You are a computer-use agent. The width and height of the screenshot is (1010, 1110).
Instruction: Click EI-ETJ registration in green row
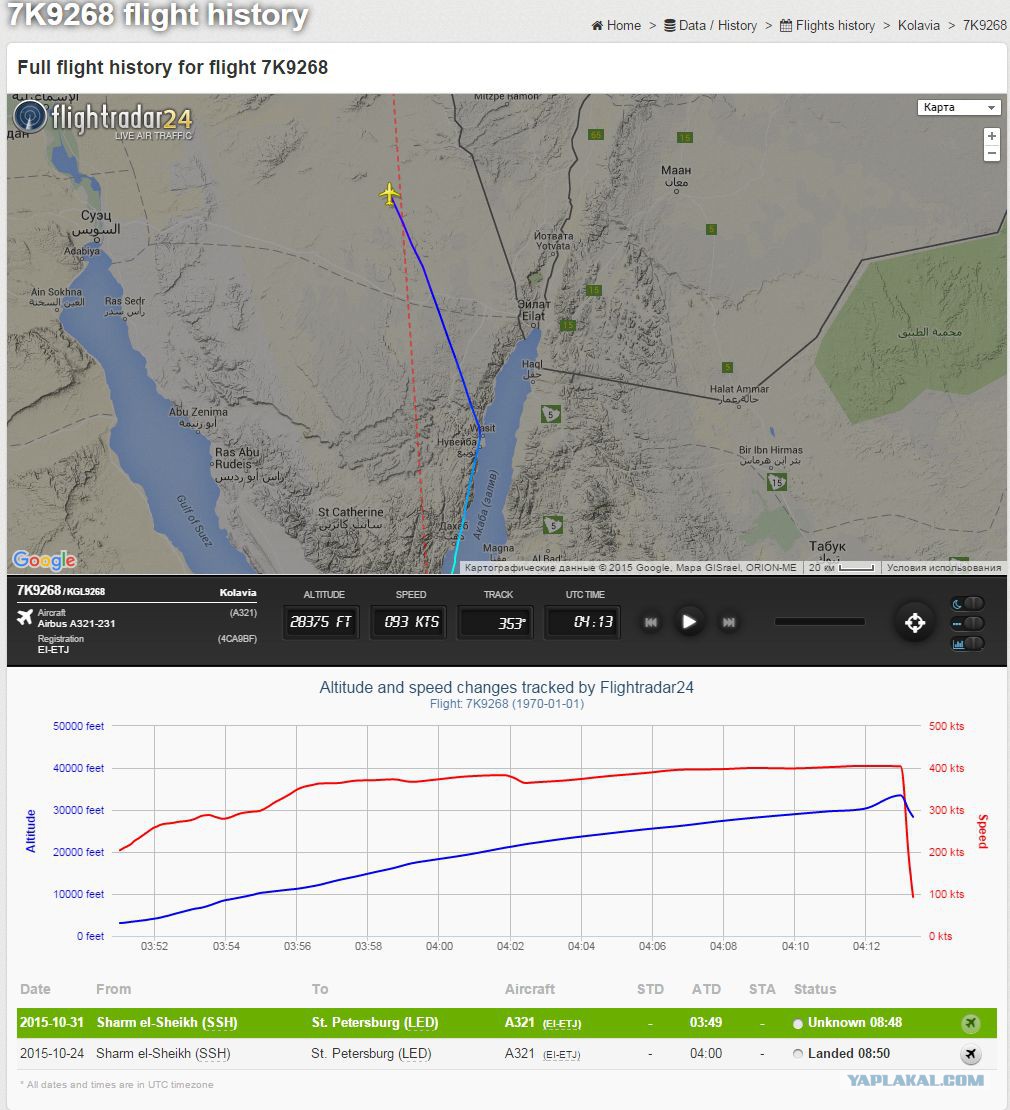tap(562, 1024)
